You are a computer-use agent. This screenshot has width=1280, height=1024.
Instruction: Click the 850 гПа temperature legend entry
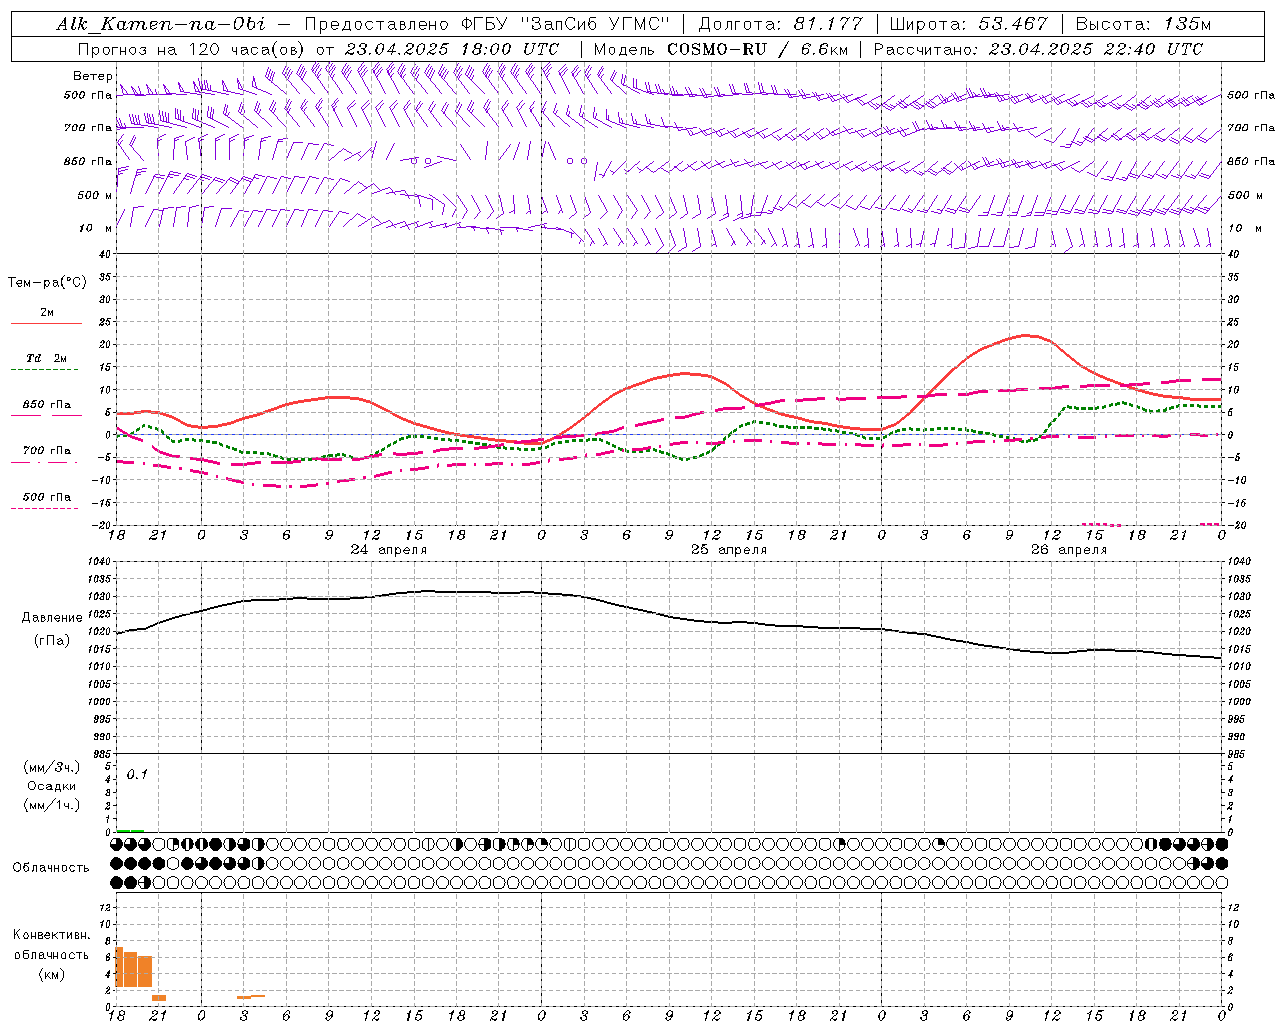pos(47,405)
